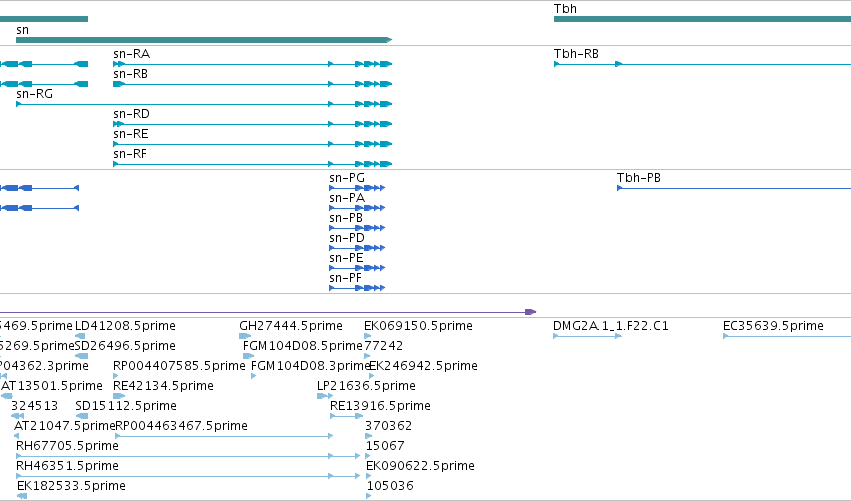This screenshot has width=851, height=501.
Task: Select the Tbh-PB protein line
Action: 734,188
